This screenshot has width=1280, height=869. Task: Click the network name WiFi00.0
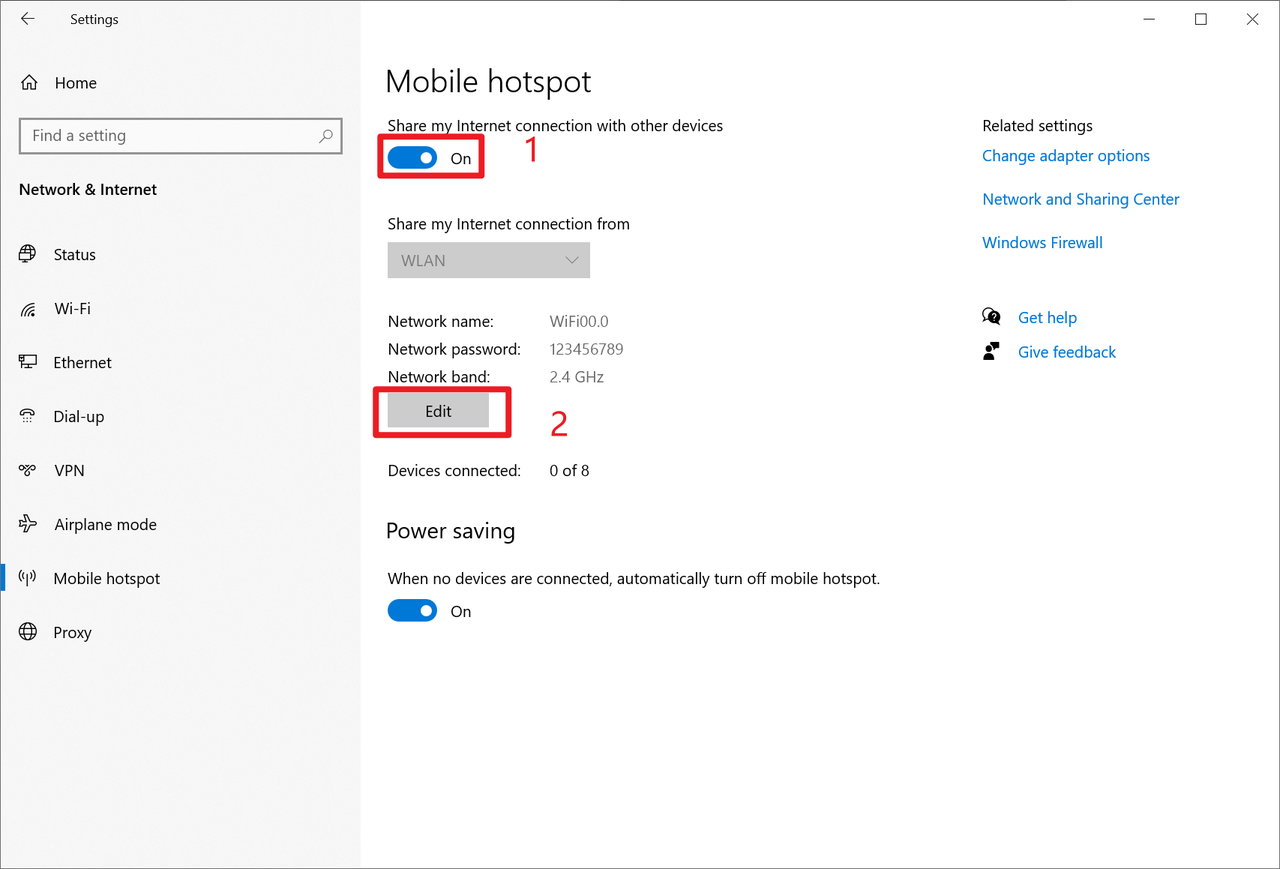coord(579,321)
